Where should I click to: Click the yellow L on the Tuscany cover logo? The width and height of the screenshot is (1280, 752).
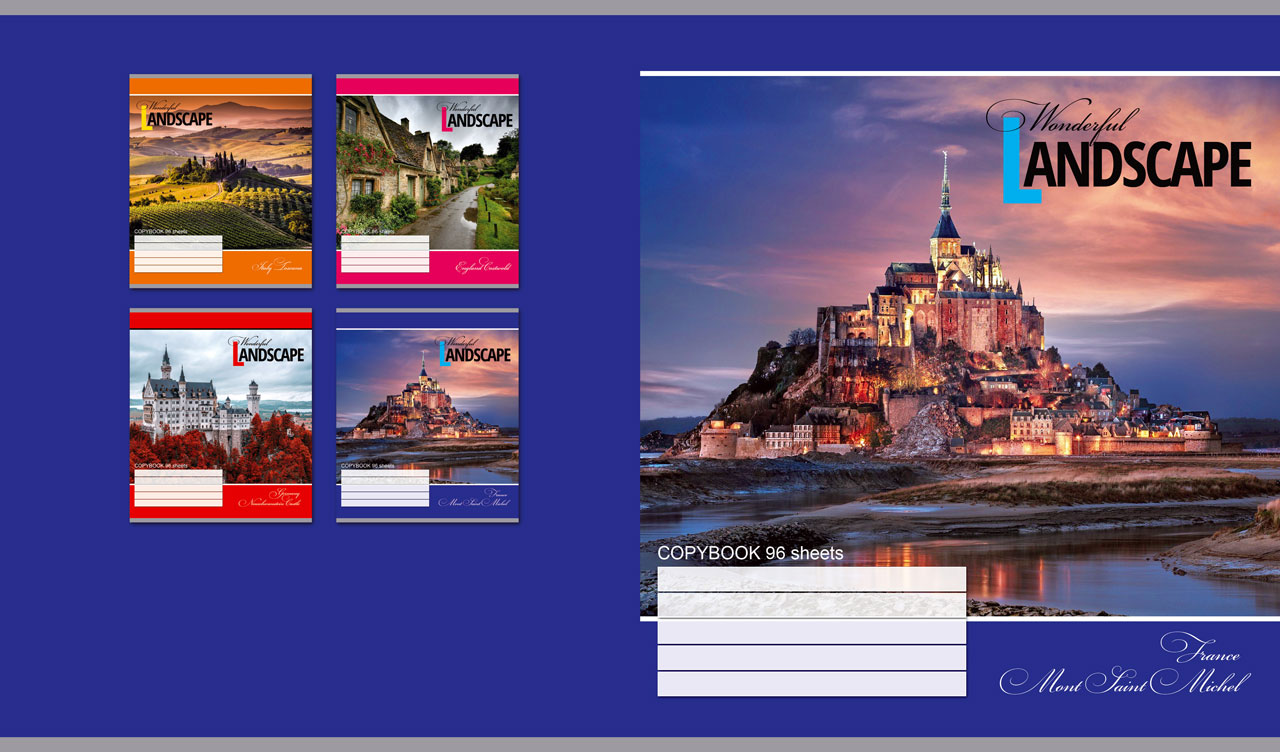click(x=146, y=119)
